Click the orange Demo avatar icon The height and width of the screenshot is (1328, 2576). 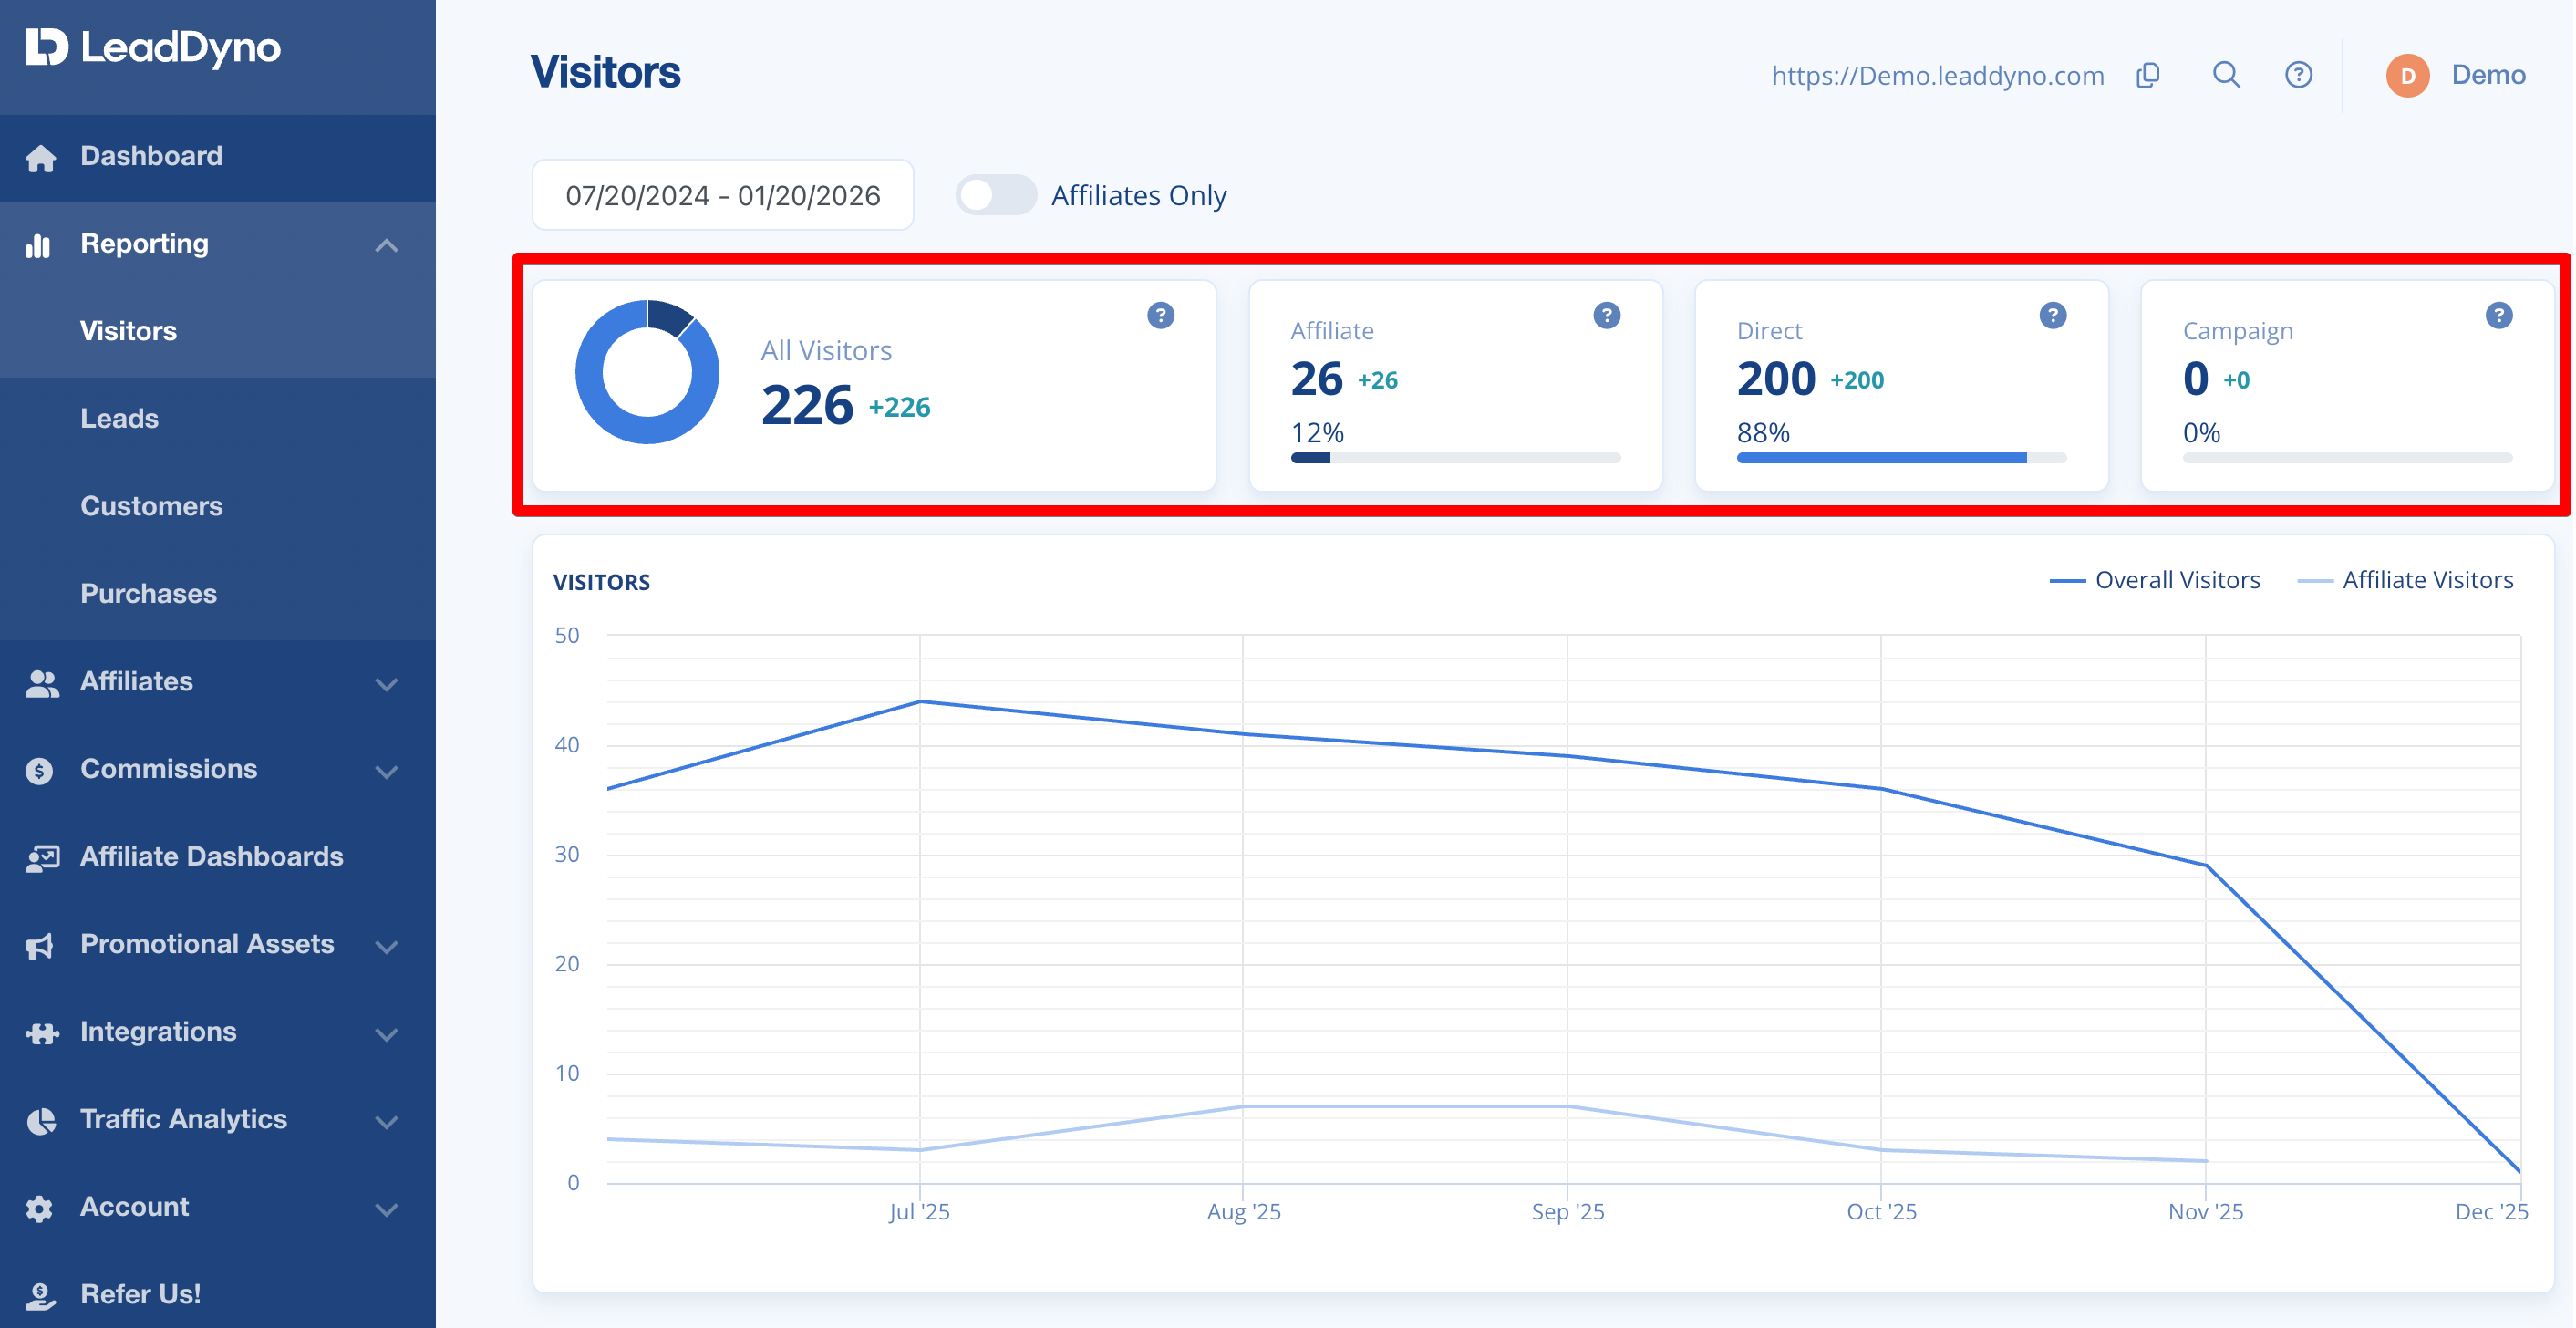tap(2407, 76)
